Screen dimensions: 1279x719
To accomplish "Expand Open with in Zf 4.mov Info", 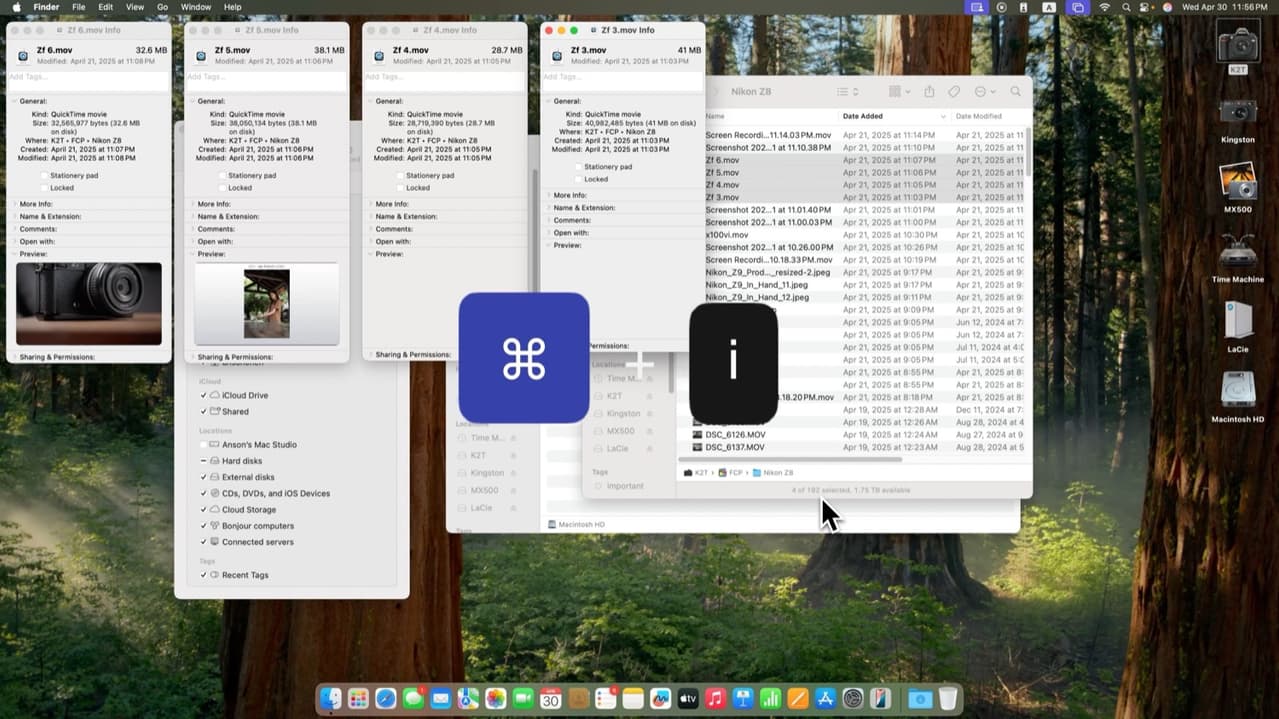I will (x=369, y=241).
